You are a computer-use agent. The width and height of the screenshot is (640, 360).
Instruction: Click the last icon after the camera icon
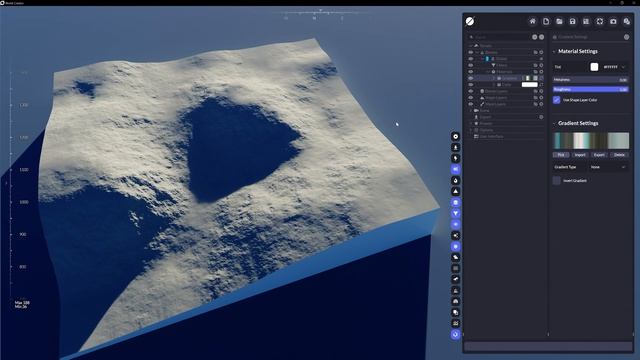627,21
